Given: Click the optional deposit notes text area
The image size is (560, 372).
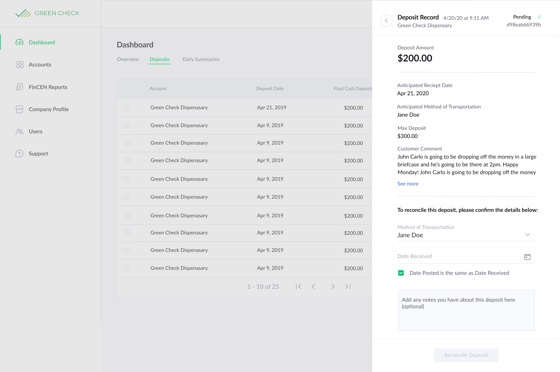Looking at the screenshot, I should click(x=466, y=310).
